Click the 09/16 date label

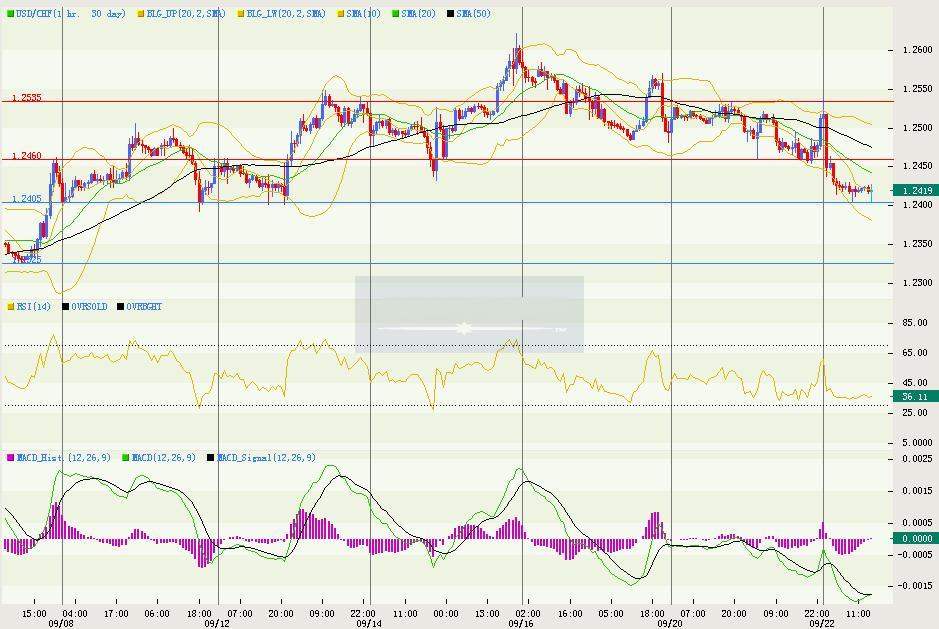(x=521, y=623)
